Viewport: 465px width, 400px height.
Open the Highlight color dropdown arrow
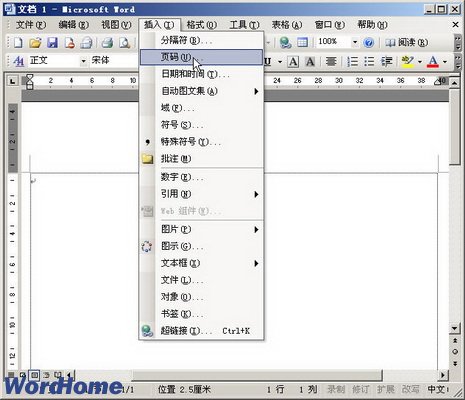(x=420, y=62)
